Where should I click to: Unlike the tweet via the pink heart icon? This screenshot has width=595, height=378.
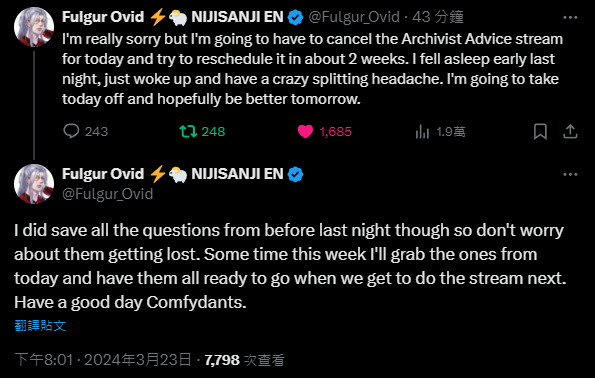pos(305,131)
